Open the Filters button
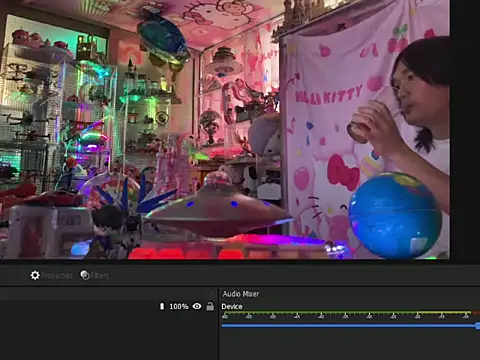 point(94,275)
